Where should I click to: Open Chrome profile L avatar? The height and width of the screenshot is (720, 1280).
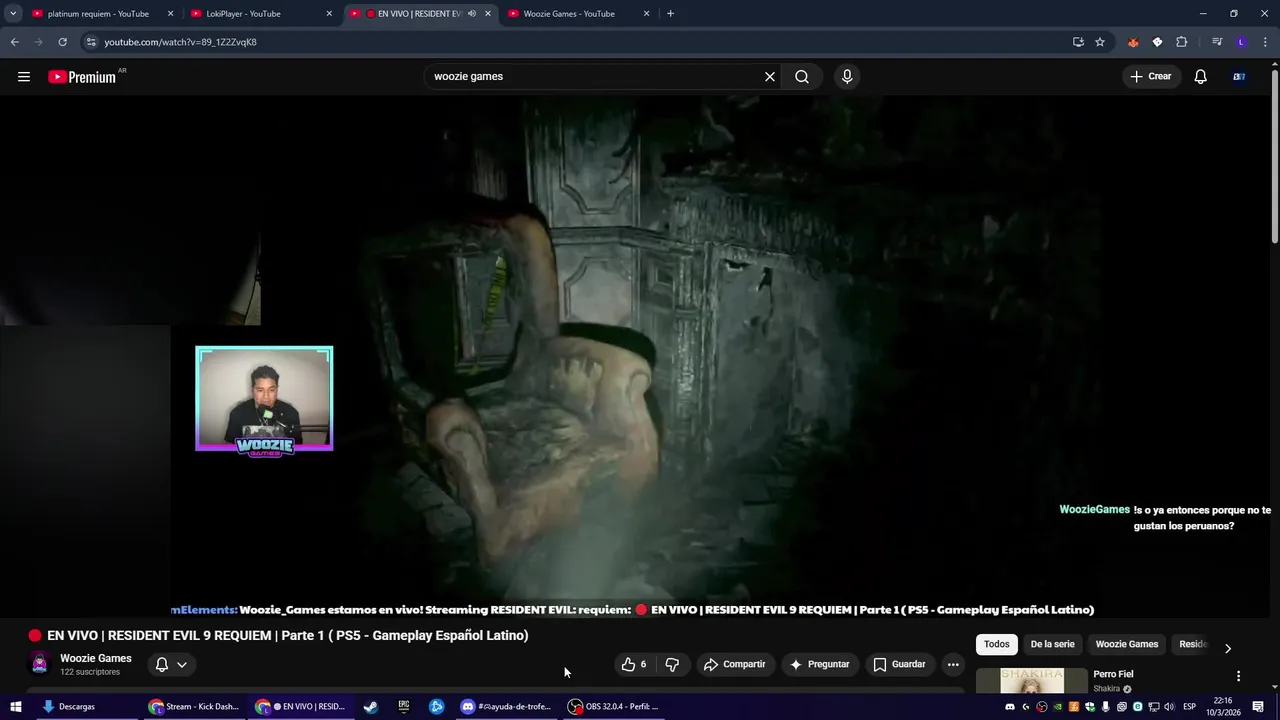1241,42
